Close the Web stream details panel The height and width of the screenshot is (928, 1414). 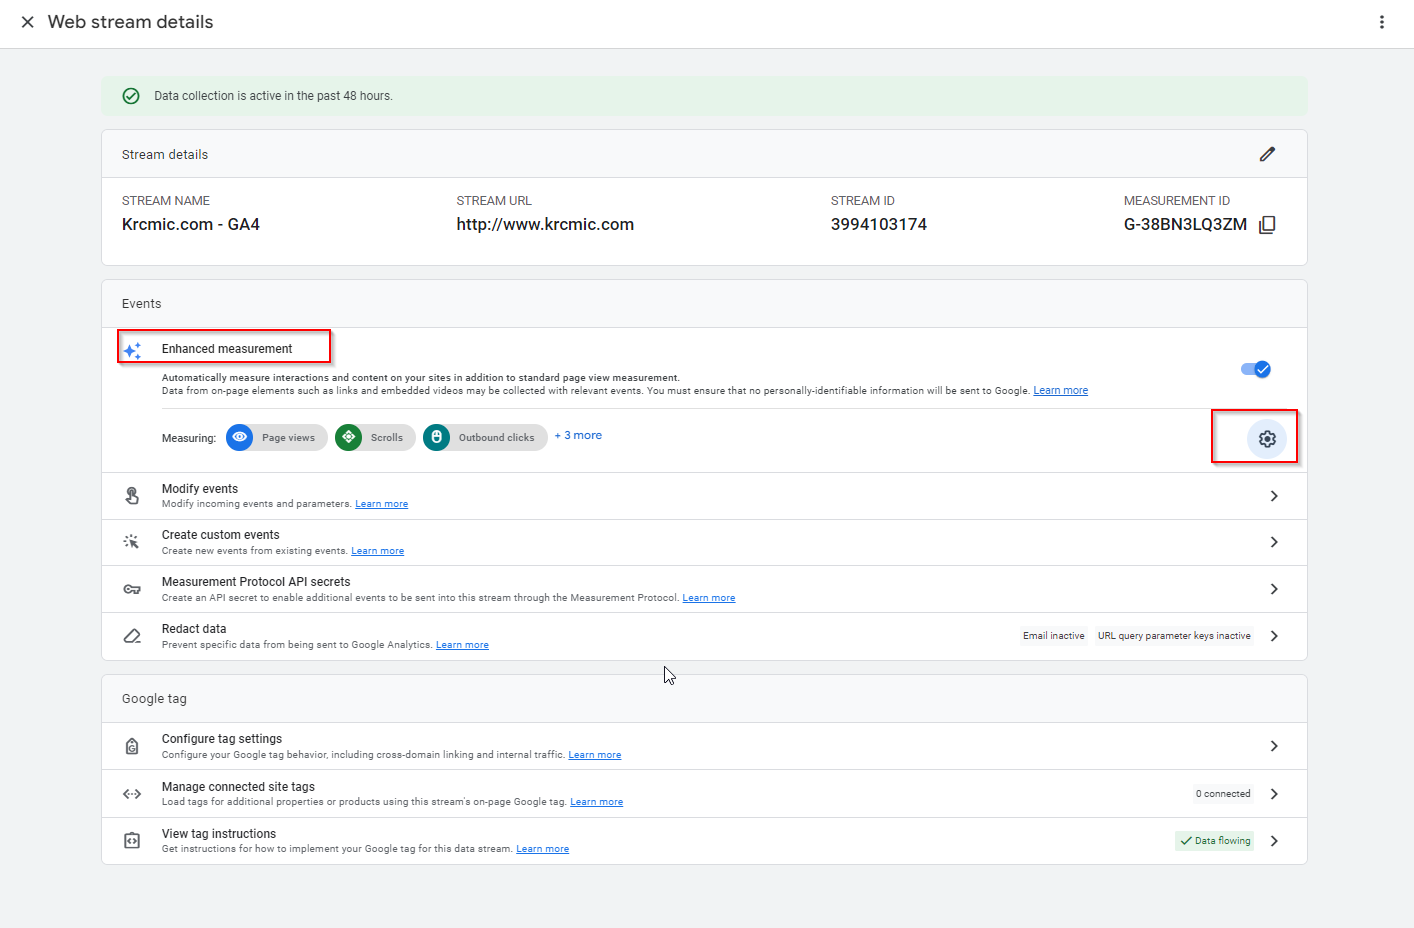pyautogui.click(x=28, y=22)
